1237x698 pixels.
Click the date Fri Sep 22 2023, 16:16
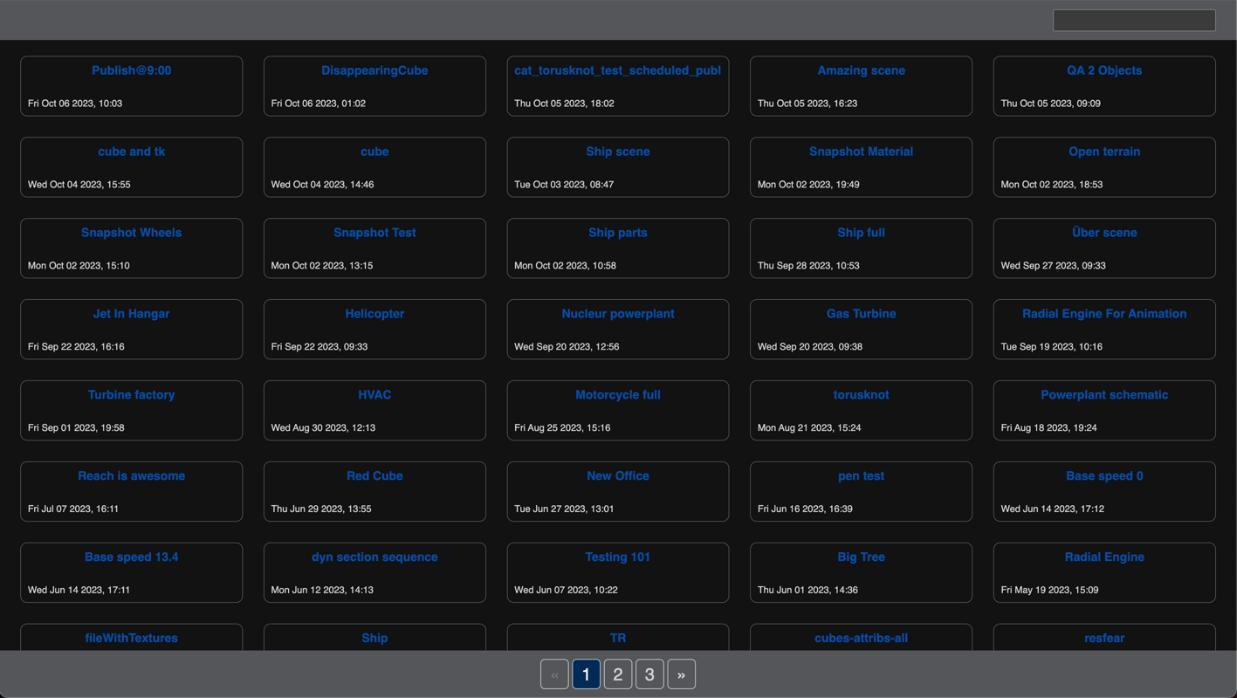click(76, 346)
